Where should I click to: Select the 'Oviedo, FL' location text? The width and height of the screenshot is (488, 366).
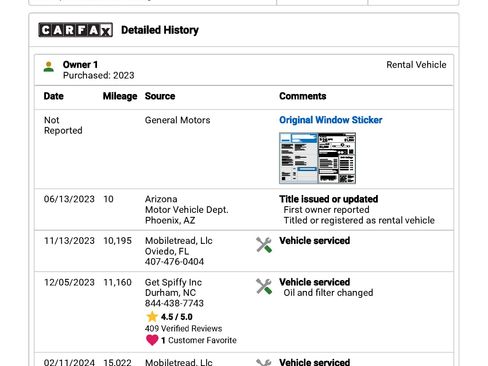(x=167, y=251)
